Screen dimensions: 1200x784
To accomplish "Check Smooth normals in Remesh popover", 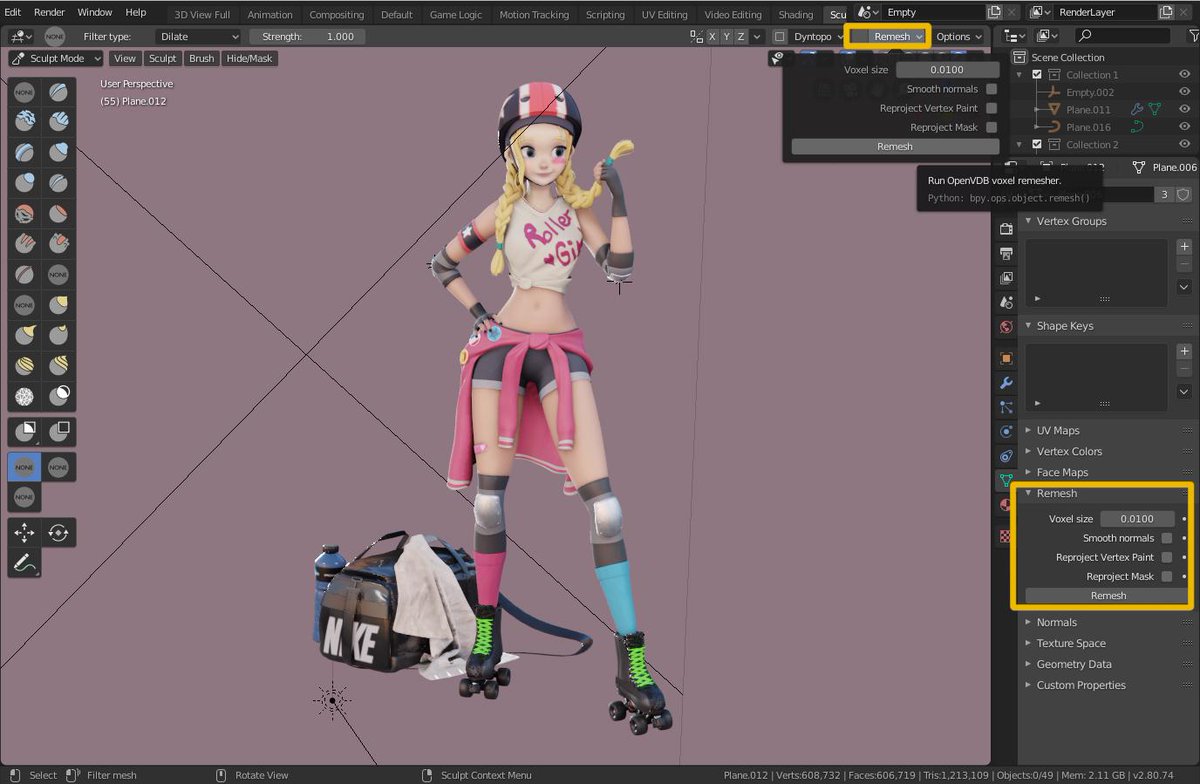I will [991, 89].
